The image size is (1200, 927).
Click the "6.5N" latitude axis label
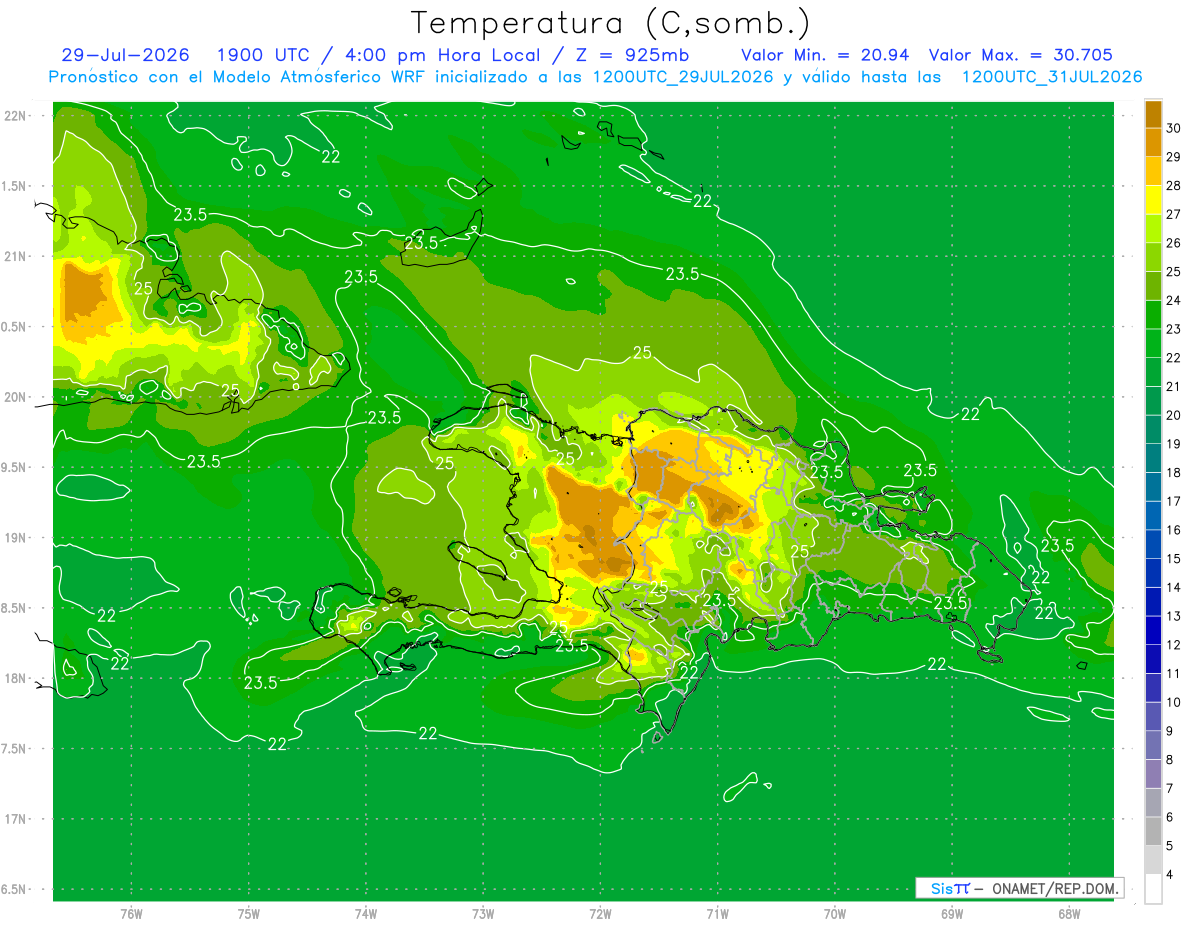[x=14, y=890]
